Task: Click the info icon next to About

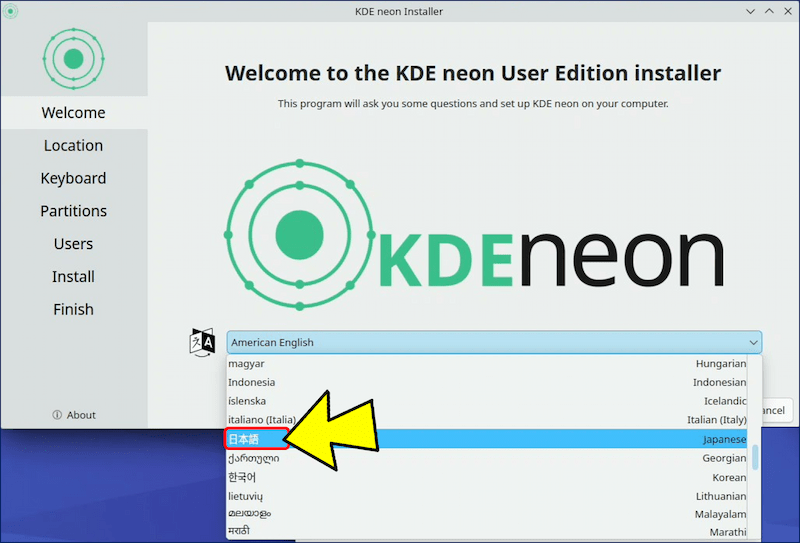Action: tap(57, 415)
